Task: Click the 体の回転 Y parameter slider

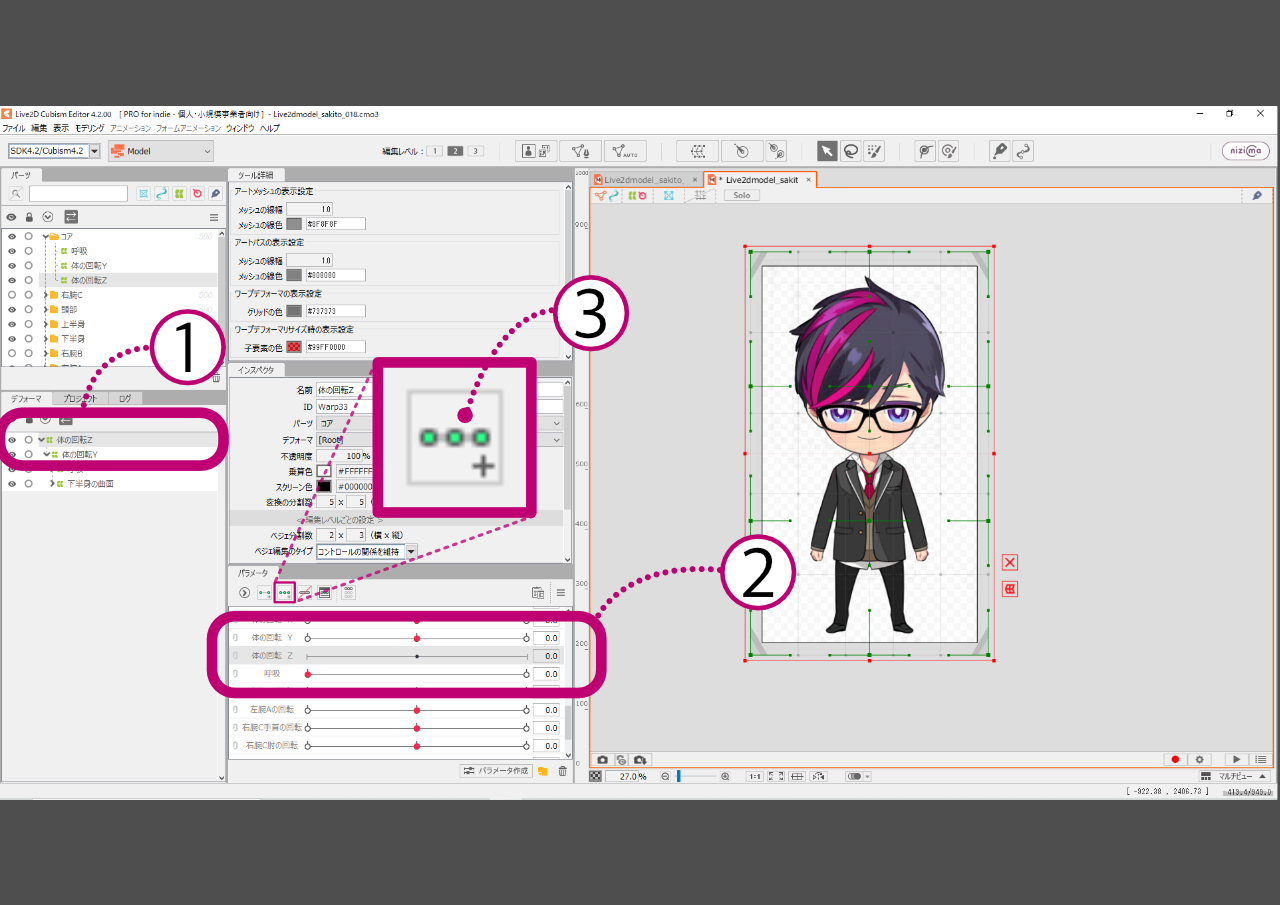Action: [417, 637]
